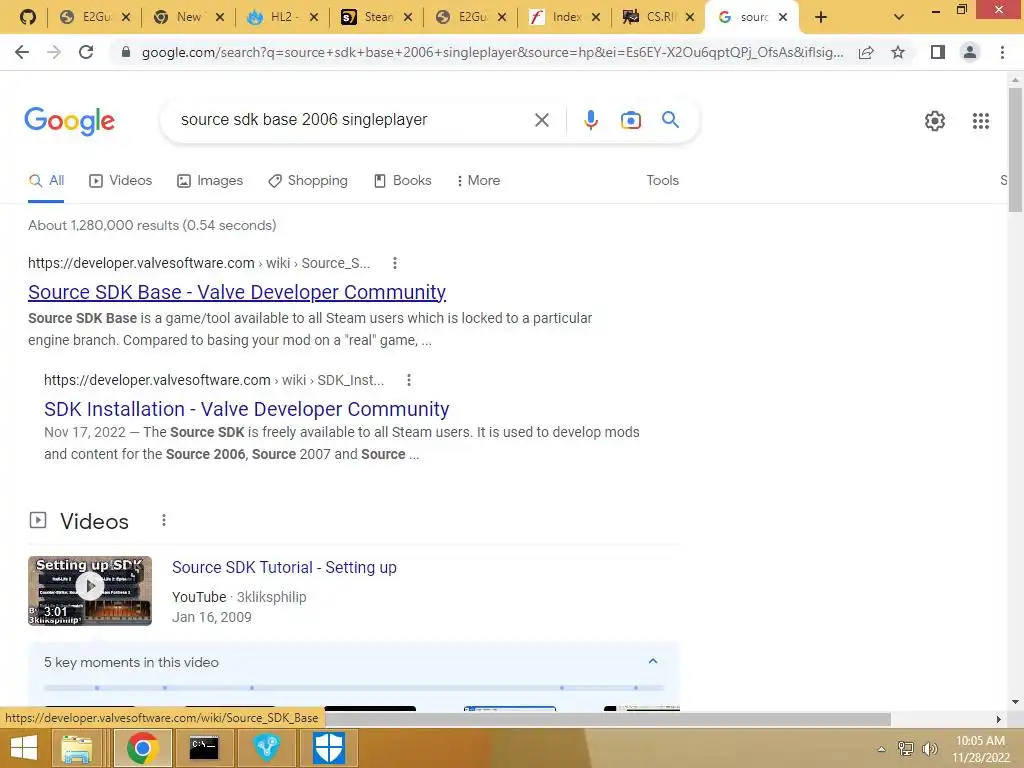Open SDK Installation - Valve Developer Community
This screenshot has width=1024, height=768.
click(247, 409)
